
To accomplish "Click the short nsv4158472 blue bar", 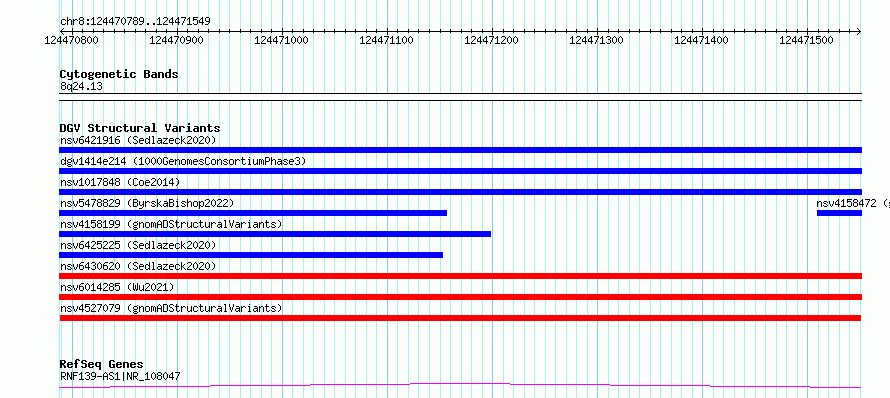I will (x=839, y=213).
